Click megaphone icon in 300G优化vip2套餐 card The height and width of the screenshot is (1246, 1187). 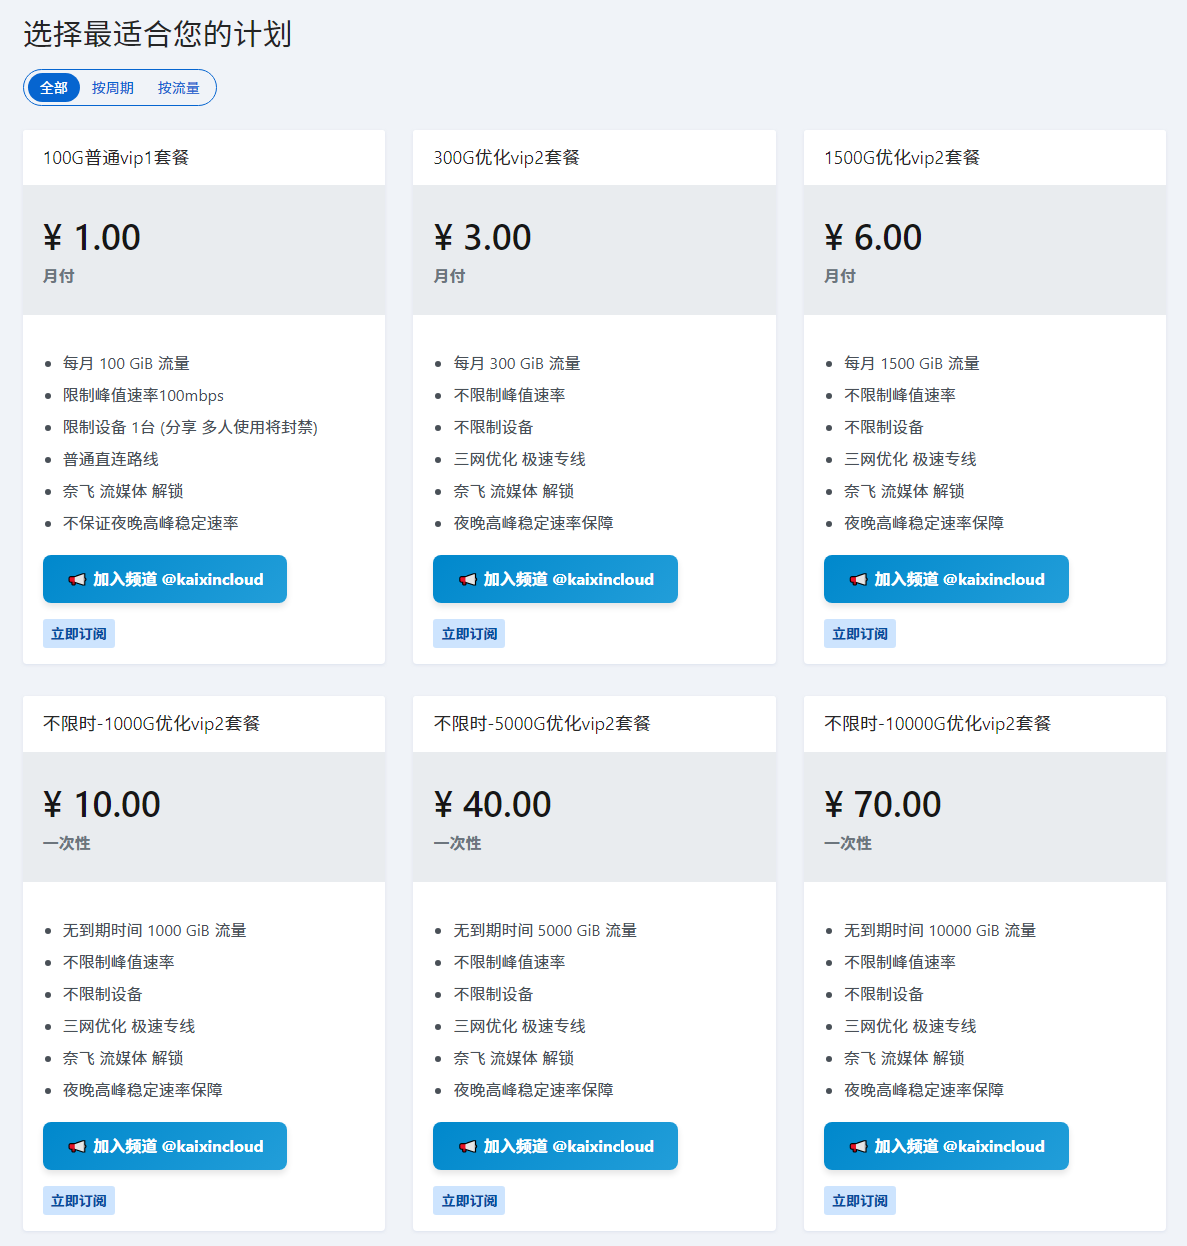coord(467,580)
